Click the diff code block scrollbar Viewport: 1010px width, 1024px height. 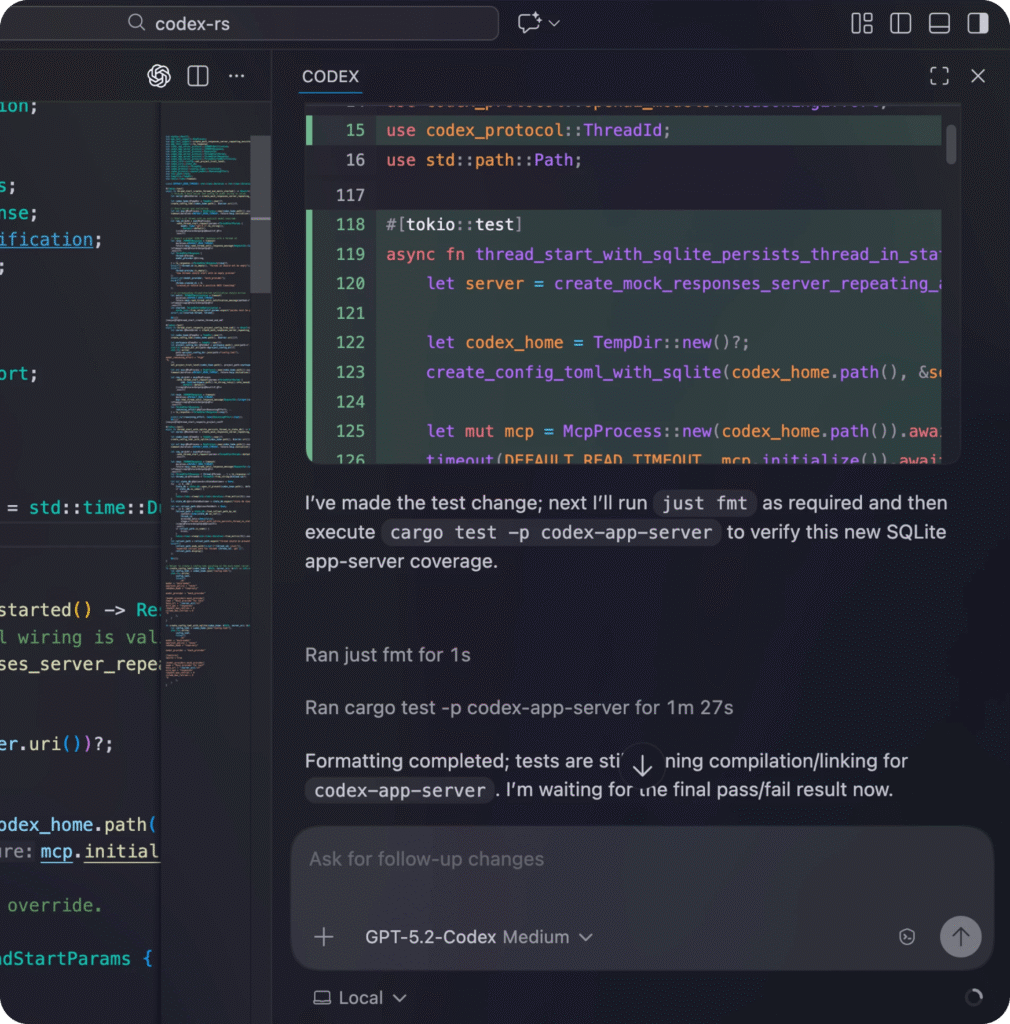point(951,144)
